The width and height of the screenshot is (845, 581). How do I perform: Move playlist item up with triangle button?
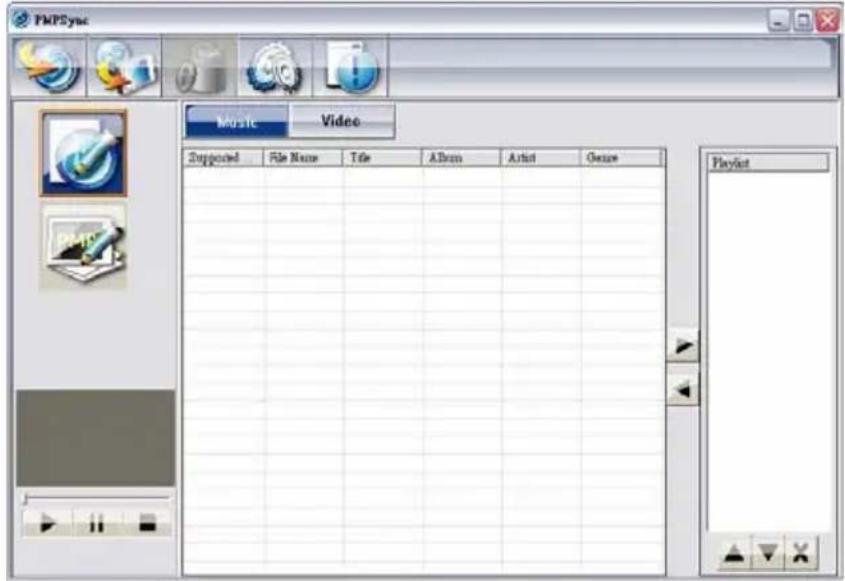pos(735,553)
